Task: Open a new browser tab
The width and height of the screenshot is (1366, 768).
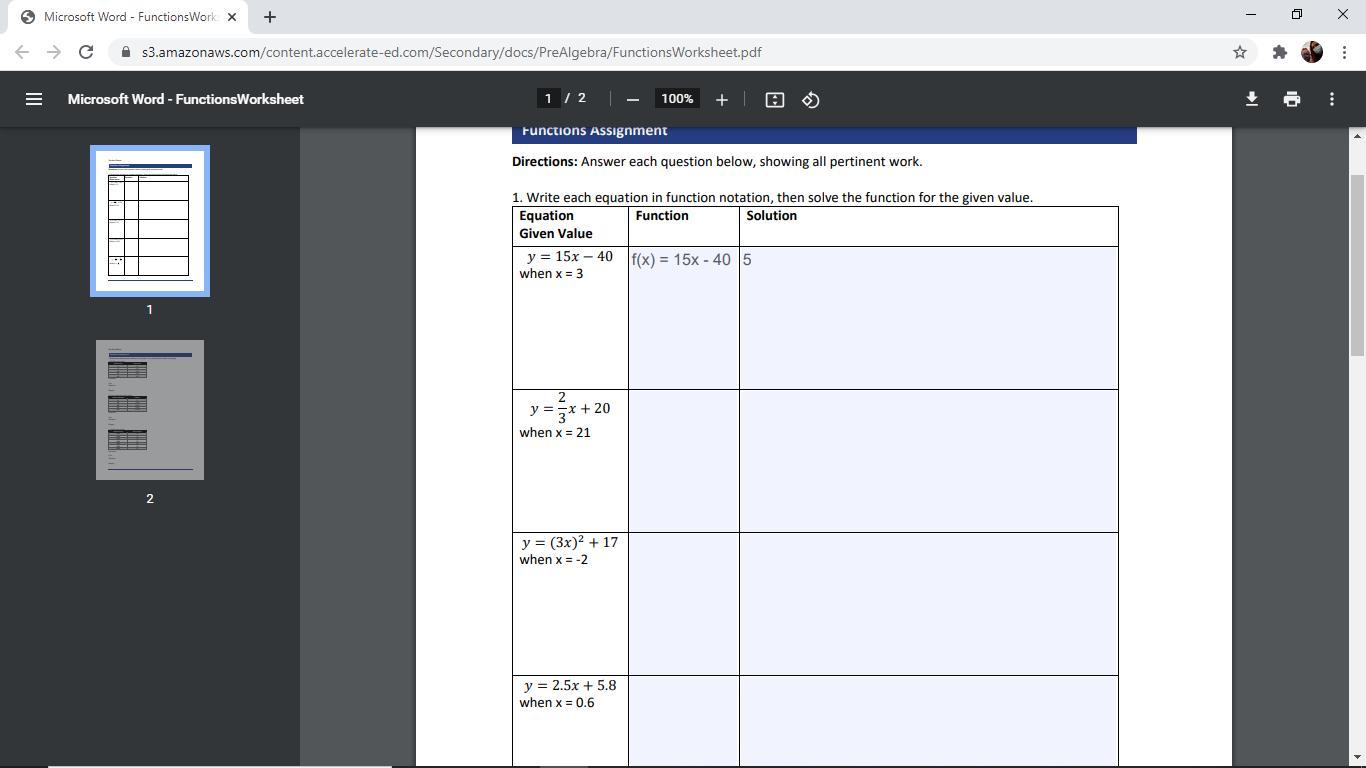Action: point(270,17)
